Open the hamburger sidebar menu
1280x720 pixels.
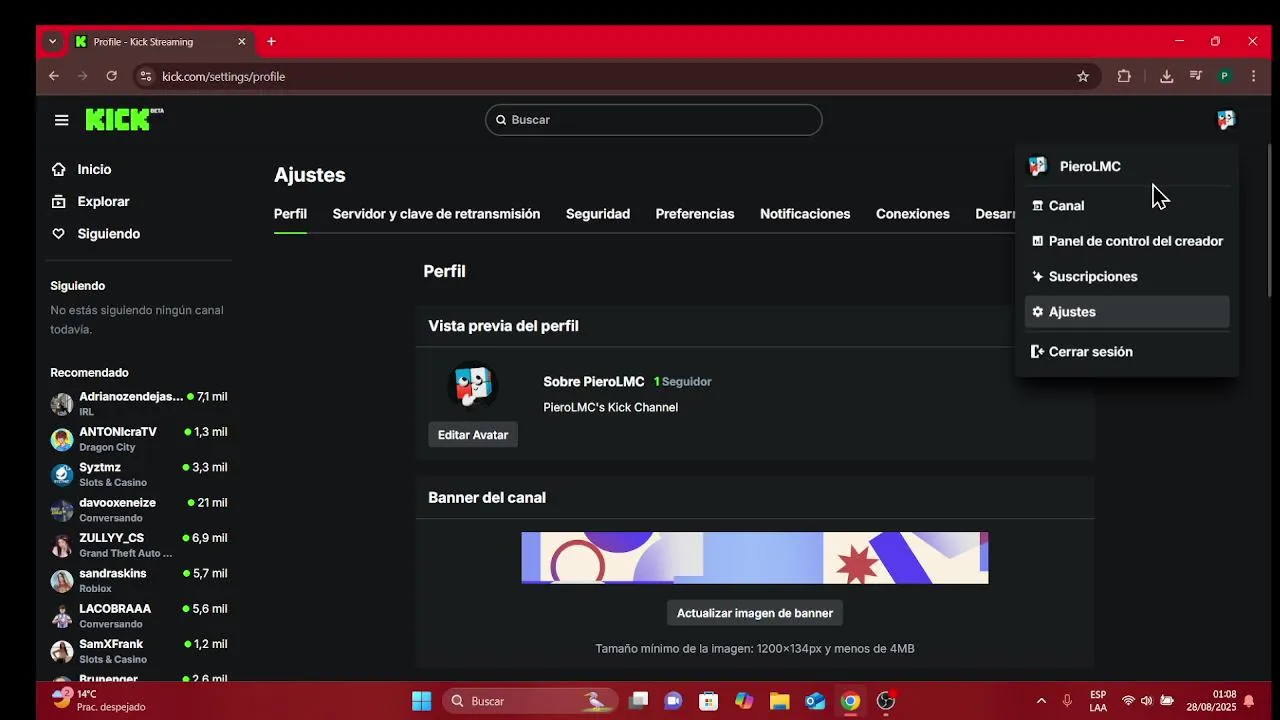pyautogui.click(x=62, y=120)
